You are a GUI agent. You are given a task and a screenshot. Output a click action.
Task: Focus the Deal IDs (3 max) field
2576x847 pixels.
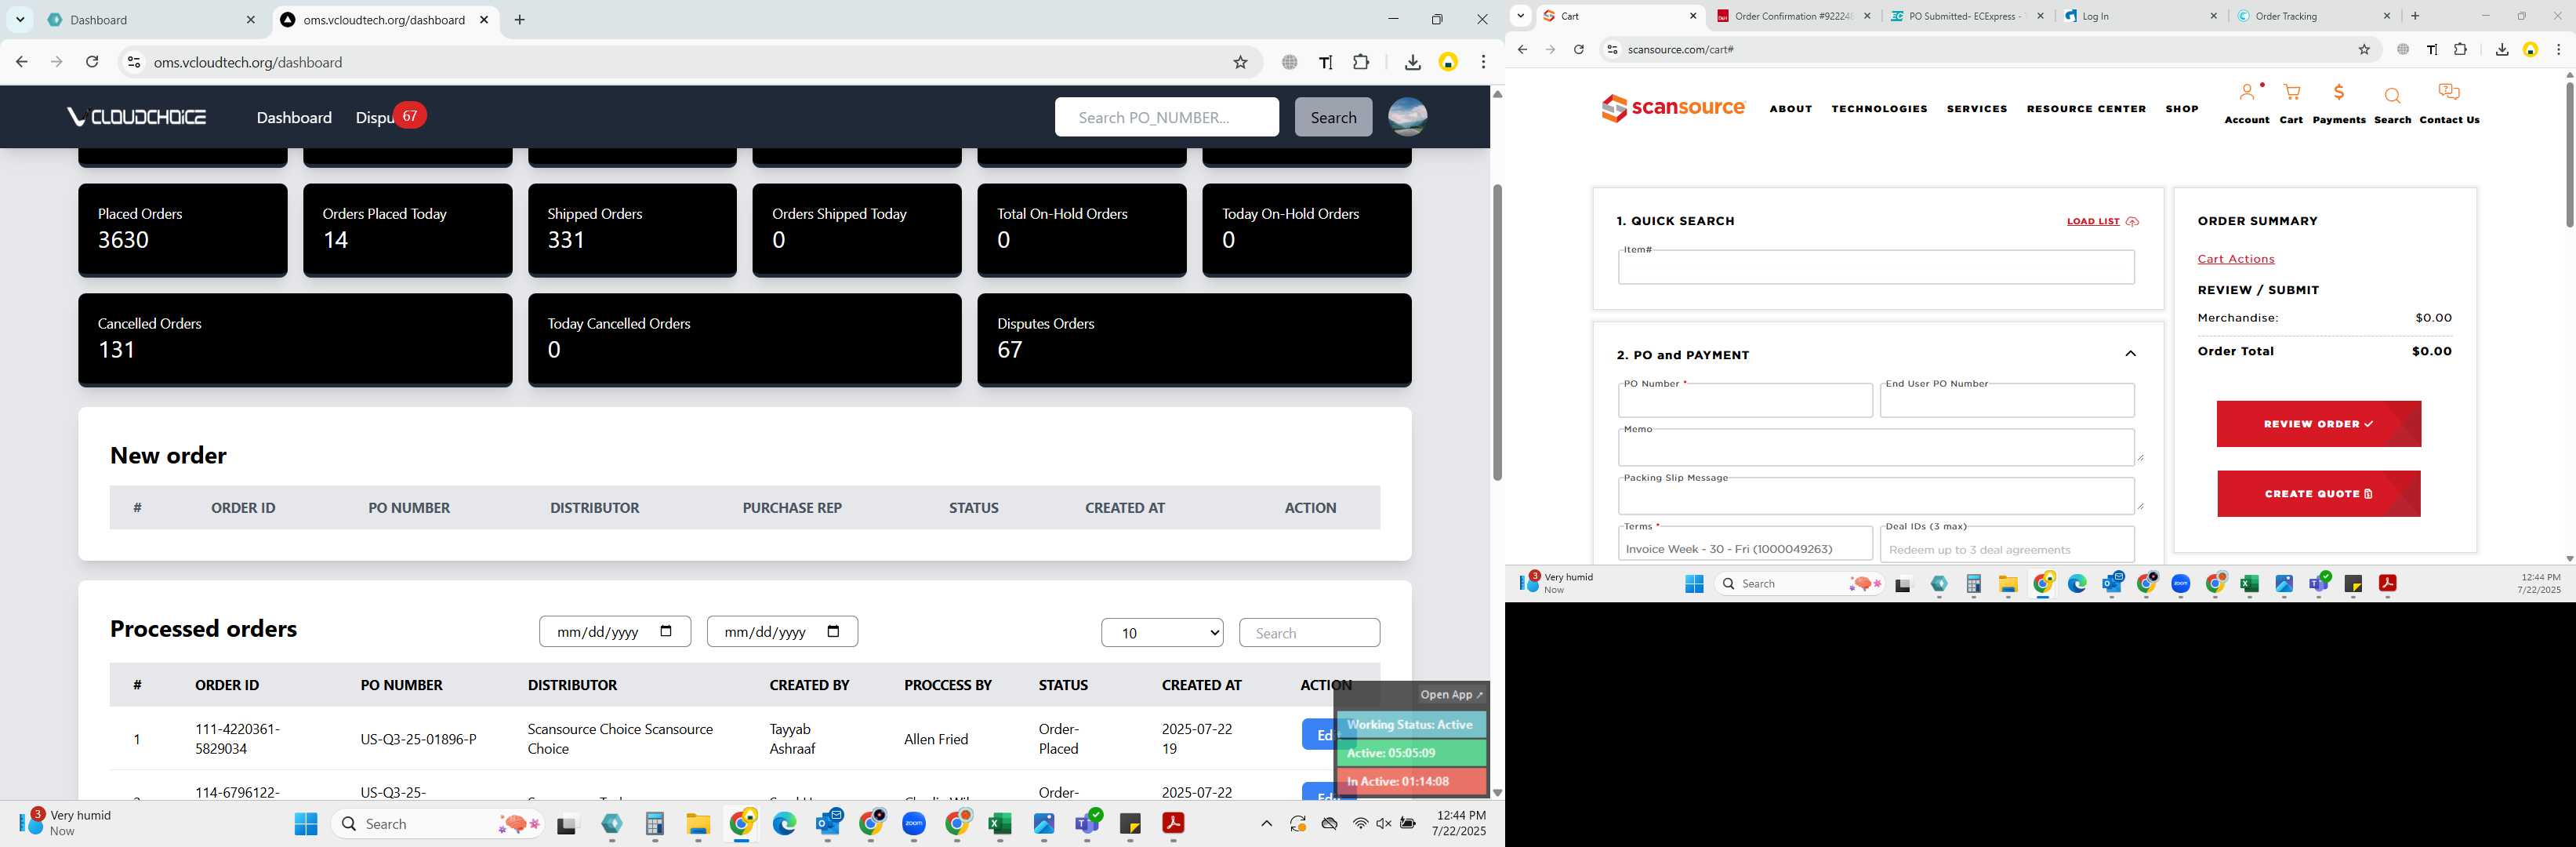[x=2007, y=546]
